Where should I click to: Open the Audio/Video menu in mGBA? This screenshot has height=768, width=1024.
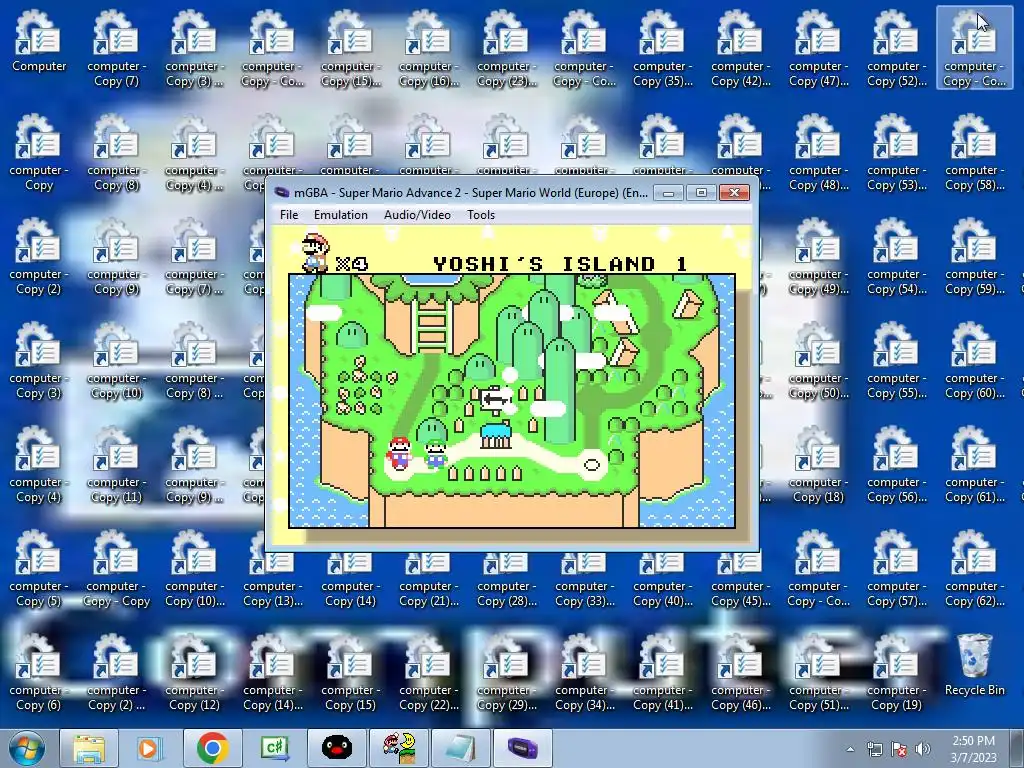pyautogui.click(x=417, y=215)
